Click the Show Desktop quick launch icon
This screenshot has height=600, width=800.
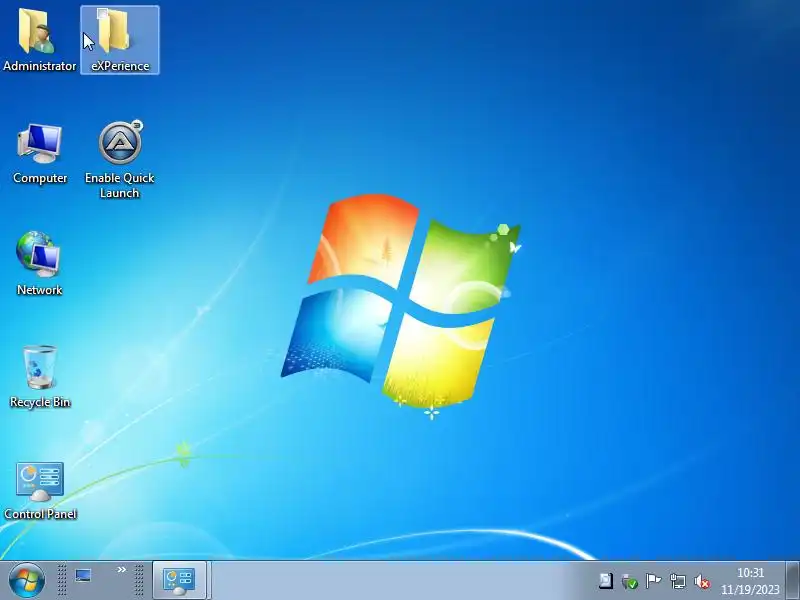point(83,576)
